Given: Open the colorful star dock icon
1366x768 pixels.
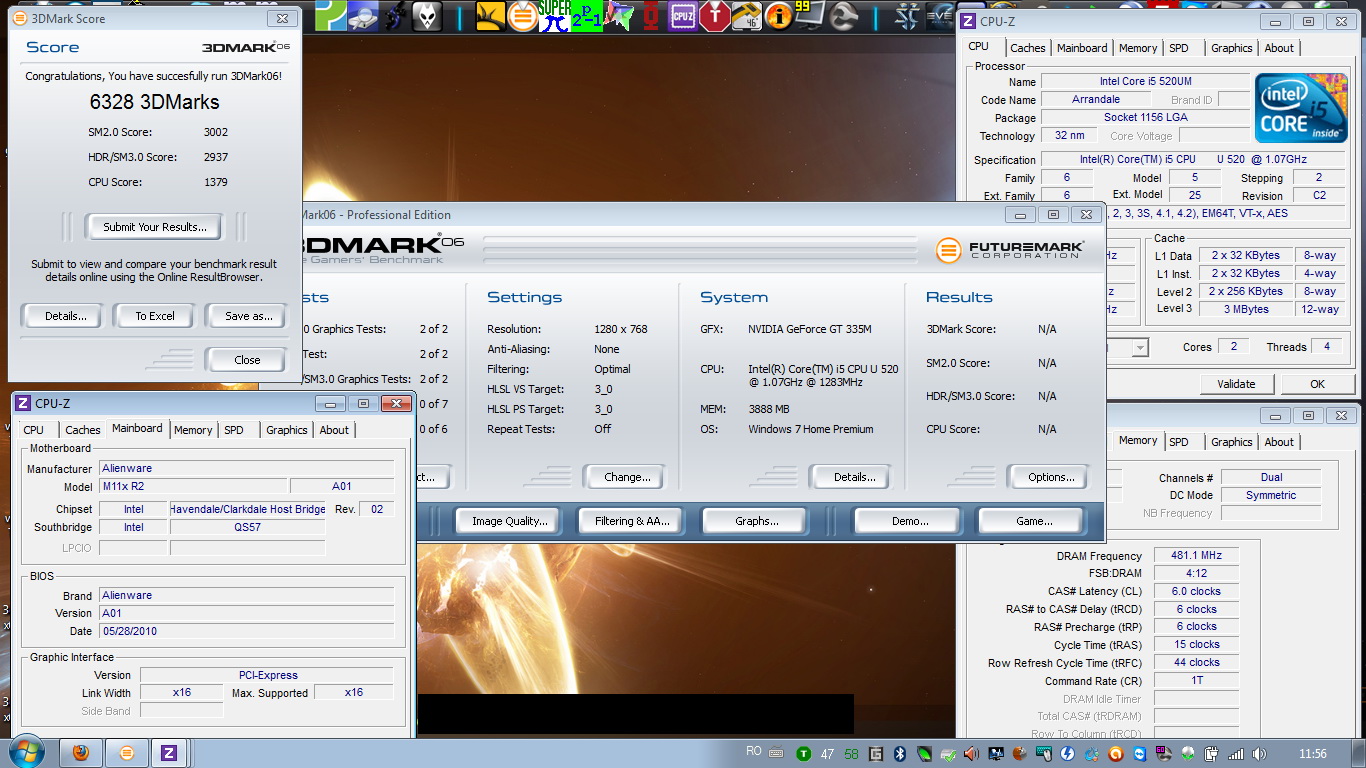Looking at the screenshot, I should 619,16.
